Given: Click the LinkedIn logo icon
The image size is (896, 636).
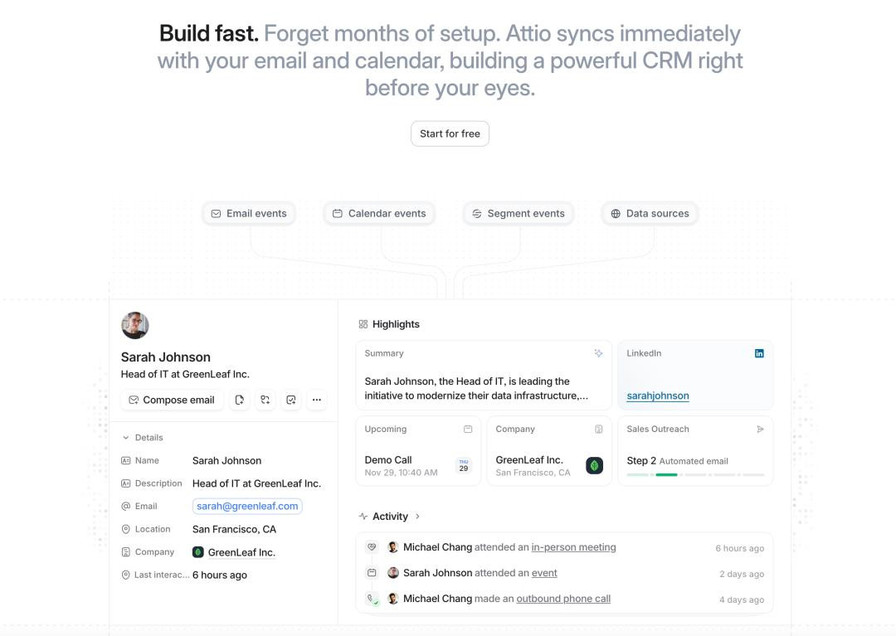Looking at the screenshot, I should [759, 353].
